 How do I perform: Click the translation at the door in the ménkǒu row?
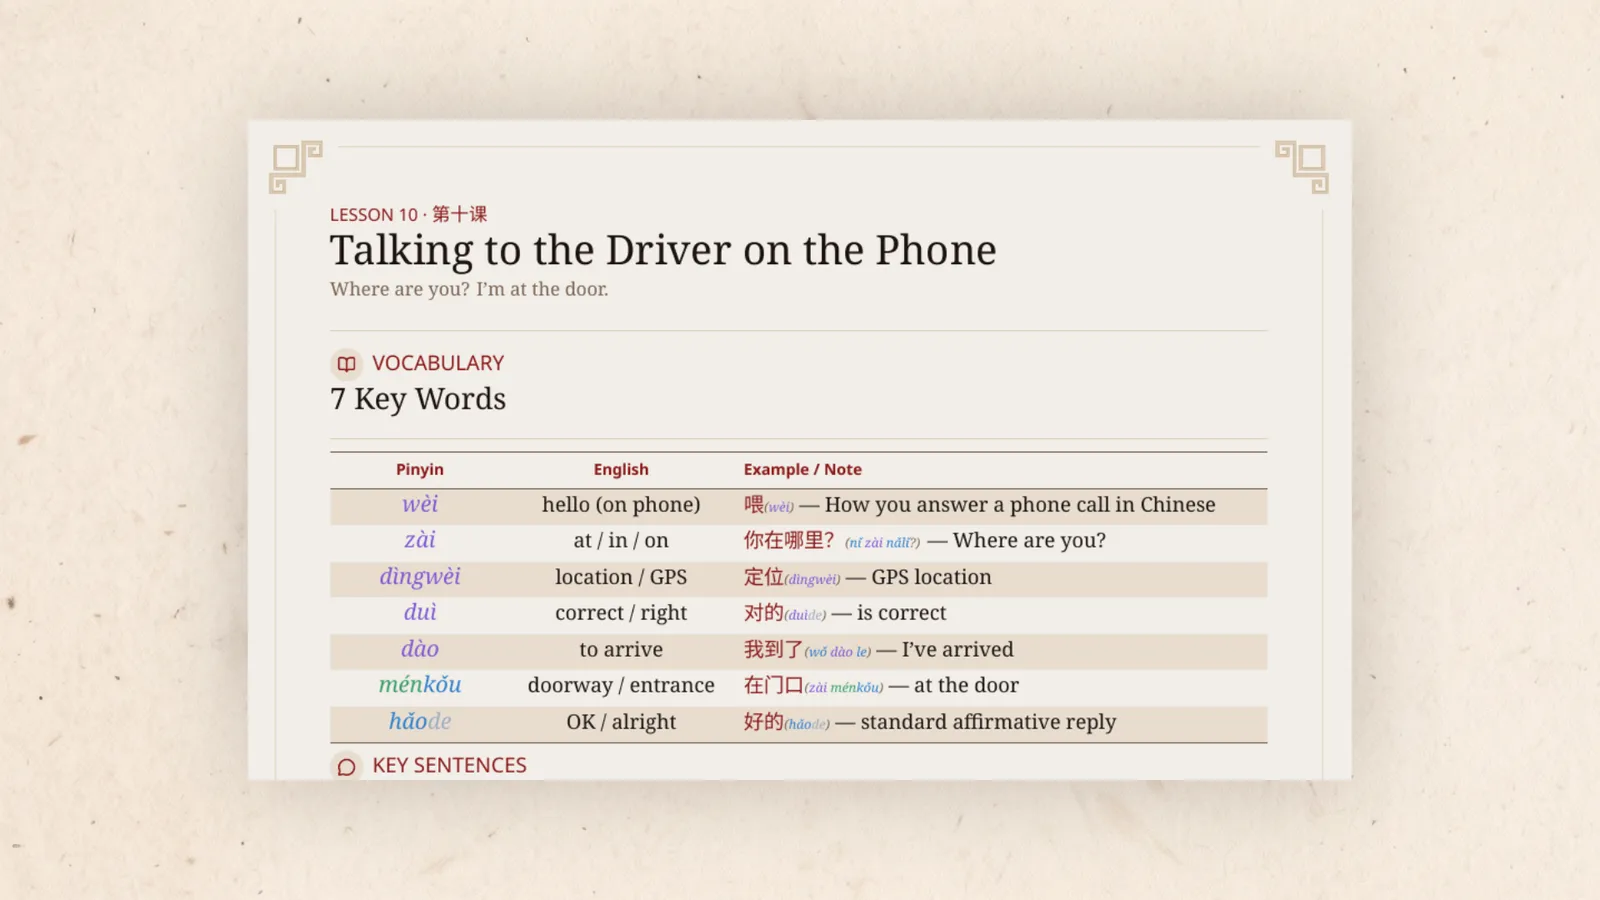966,686
